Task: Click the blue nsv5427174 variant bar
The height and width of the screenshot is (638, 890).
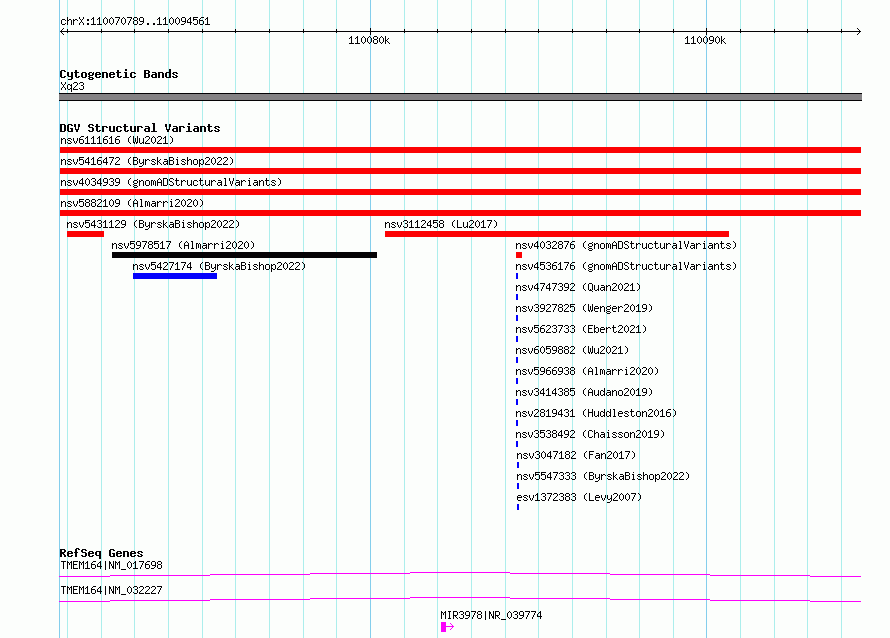Action: pyautogui.click(x=175, y=276)
